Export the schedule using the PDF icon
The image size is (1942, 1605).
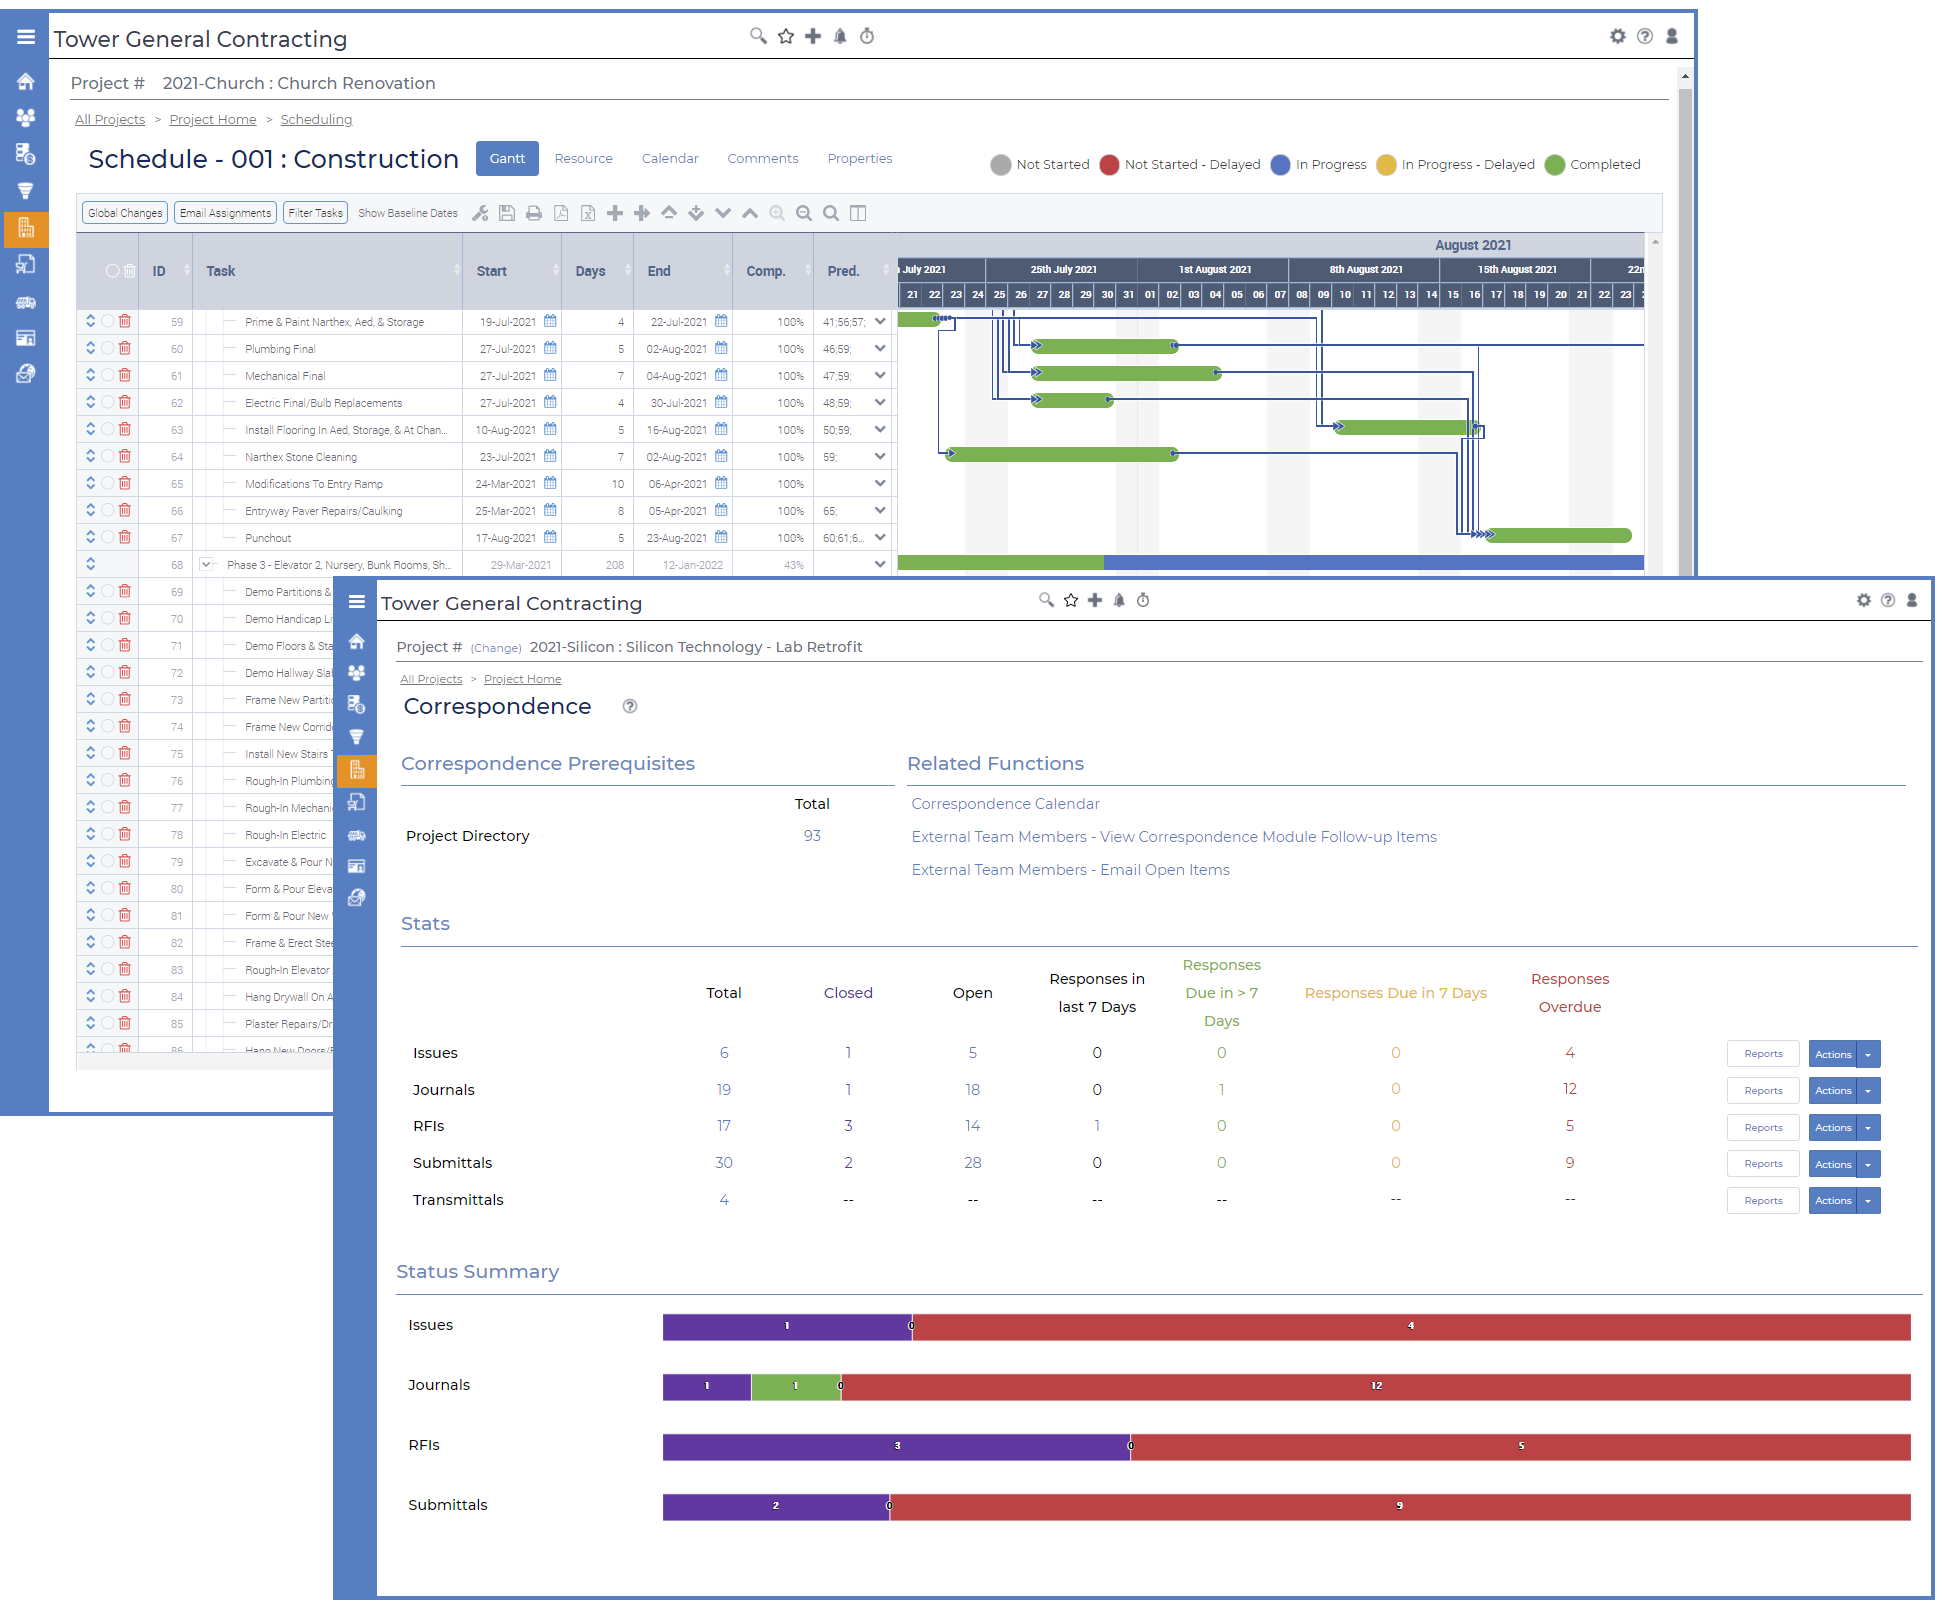(561, 213)
